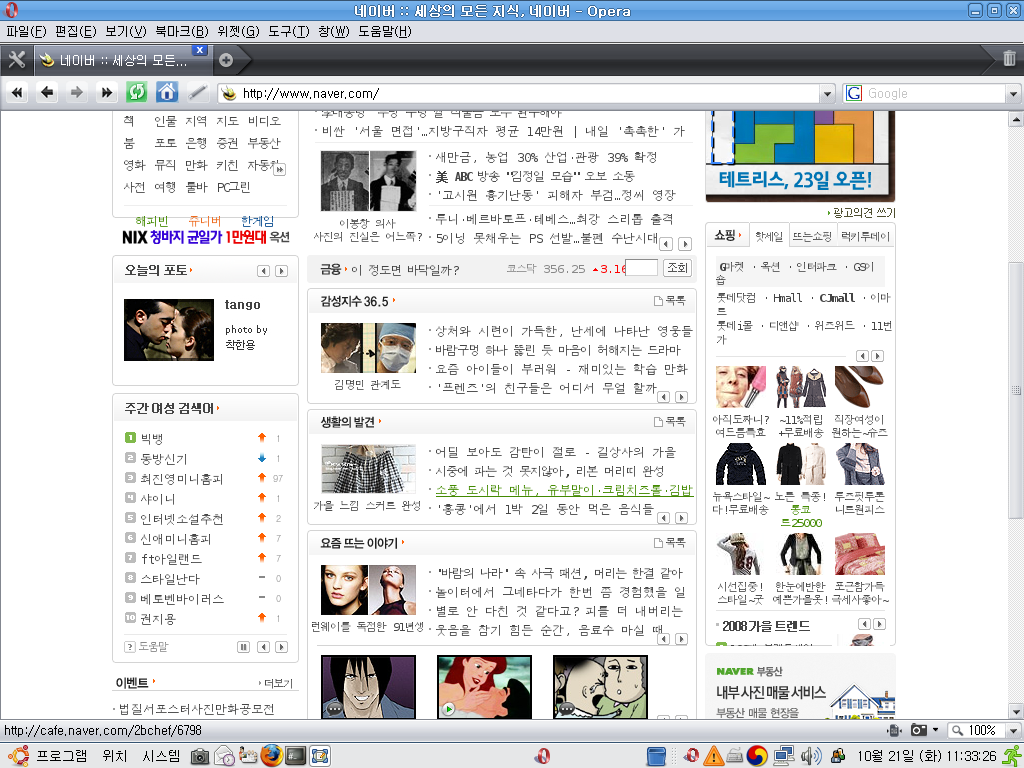Viewport: 1024px width, 768px height.
Task: Click the 조회 stock lookup button
Action: click(x=677, y=268)
